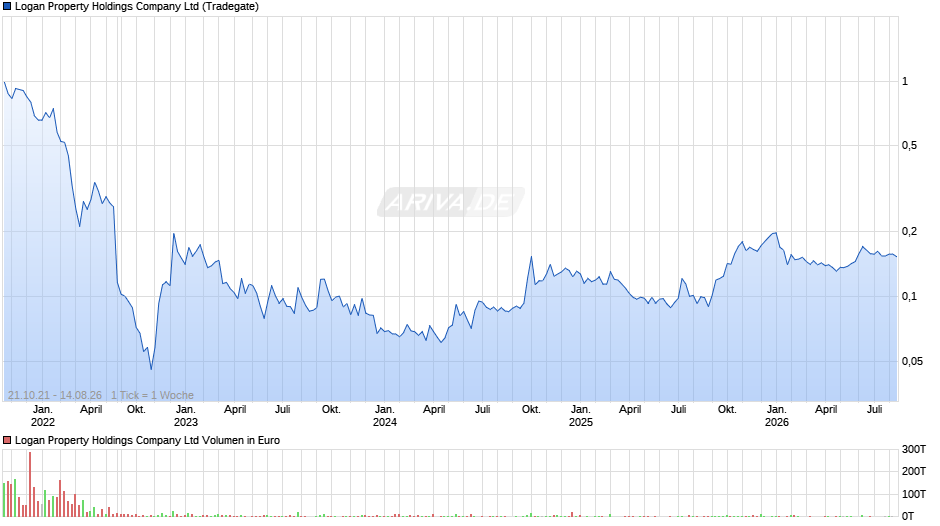This screenshot has height=526, width=940.
Task: Click the 'Okt.' label preceding Jan. 2023
Action: [136, 410]
